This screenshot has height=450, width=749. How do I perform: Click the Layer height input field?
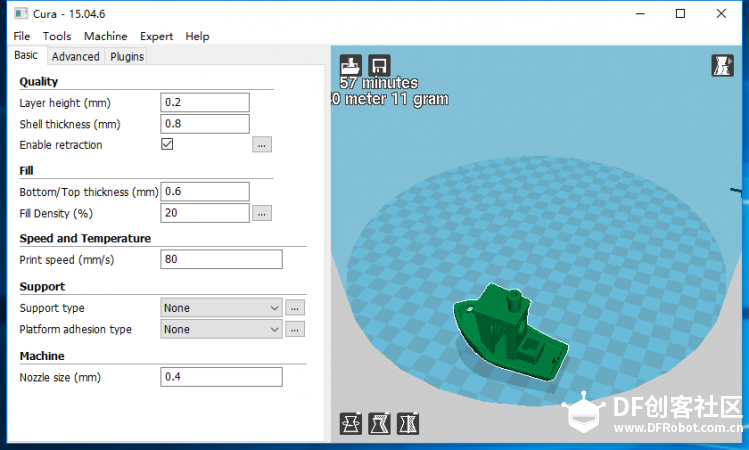[205, 102]
